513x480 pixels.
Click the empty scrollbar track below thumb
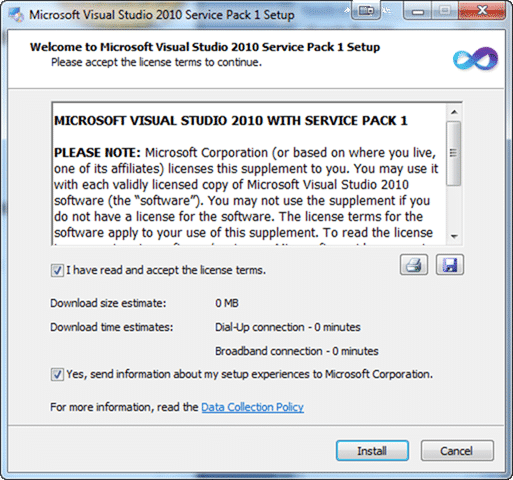pyautogui.click(x=454, y=207)
